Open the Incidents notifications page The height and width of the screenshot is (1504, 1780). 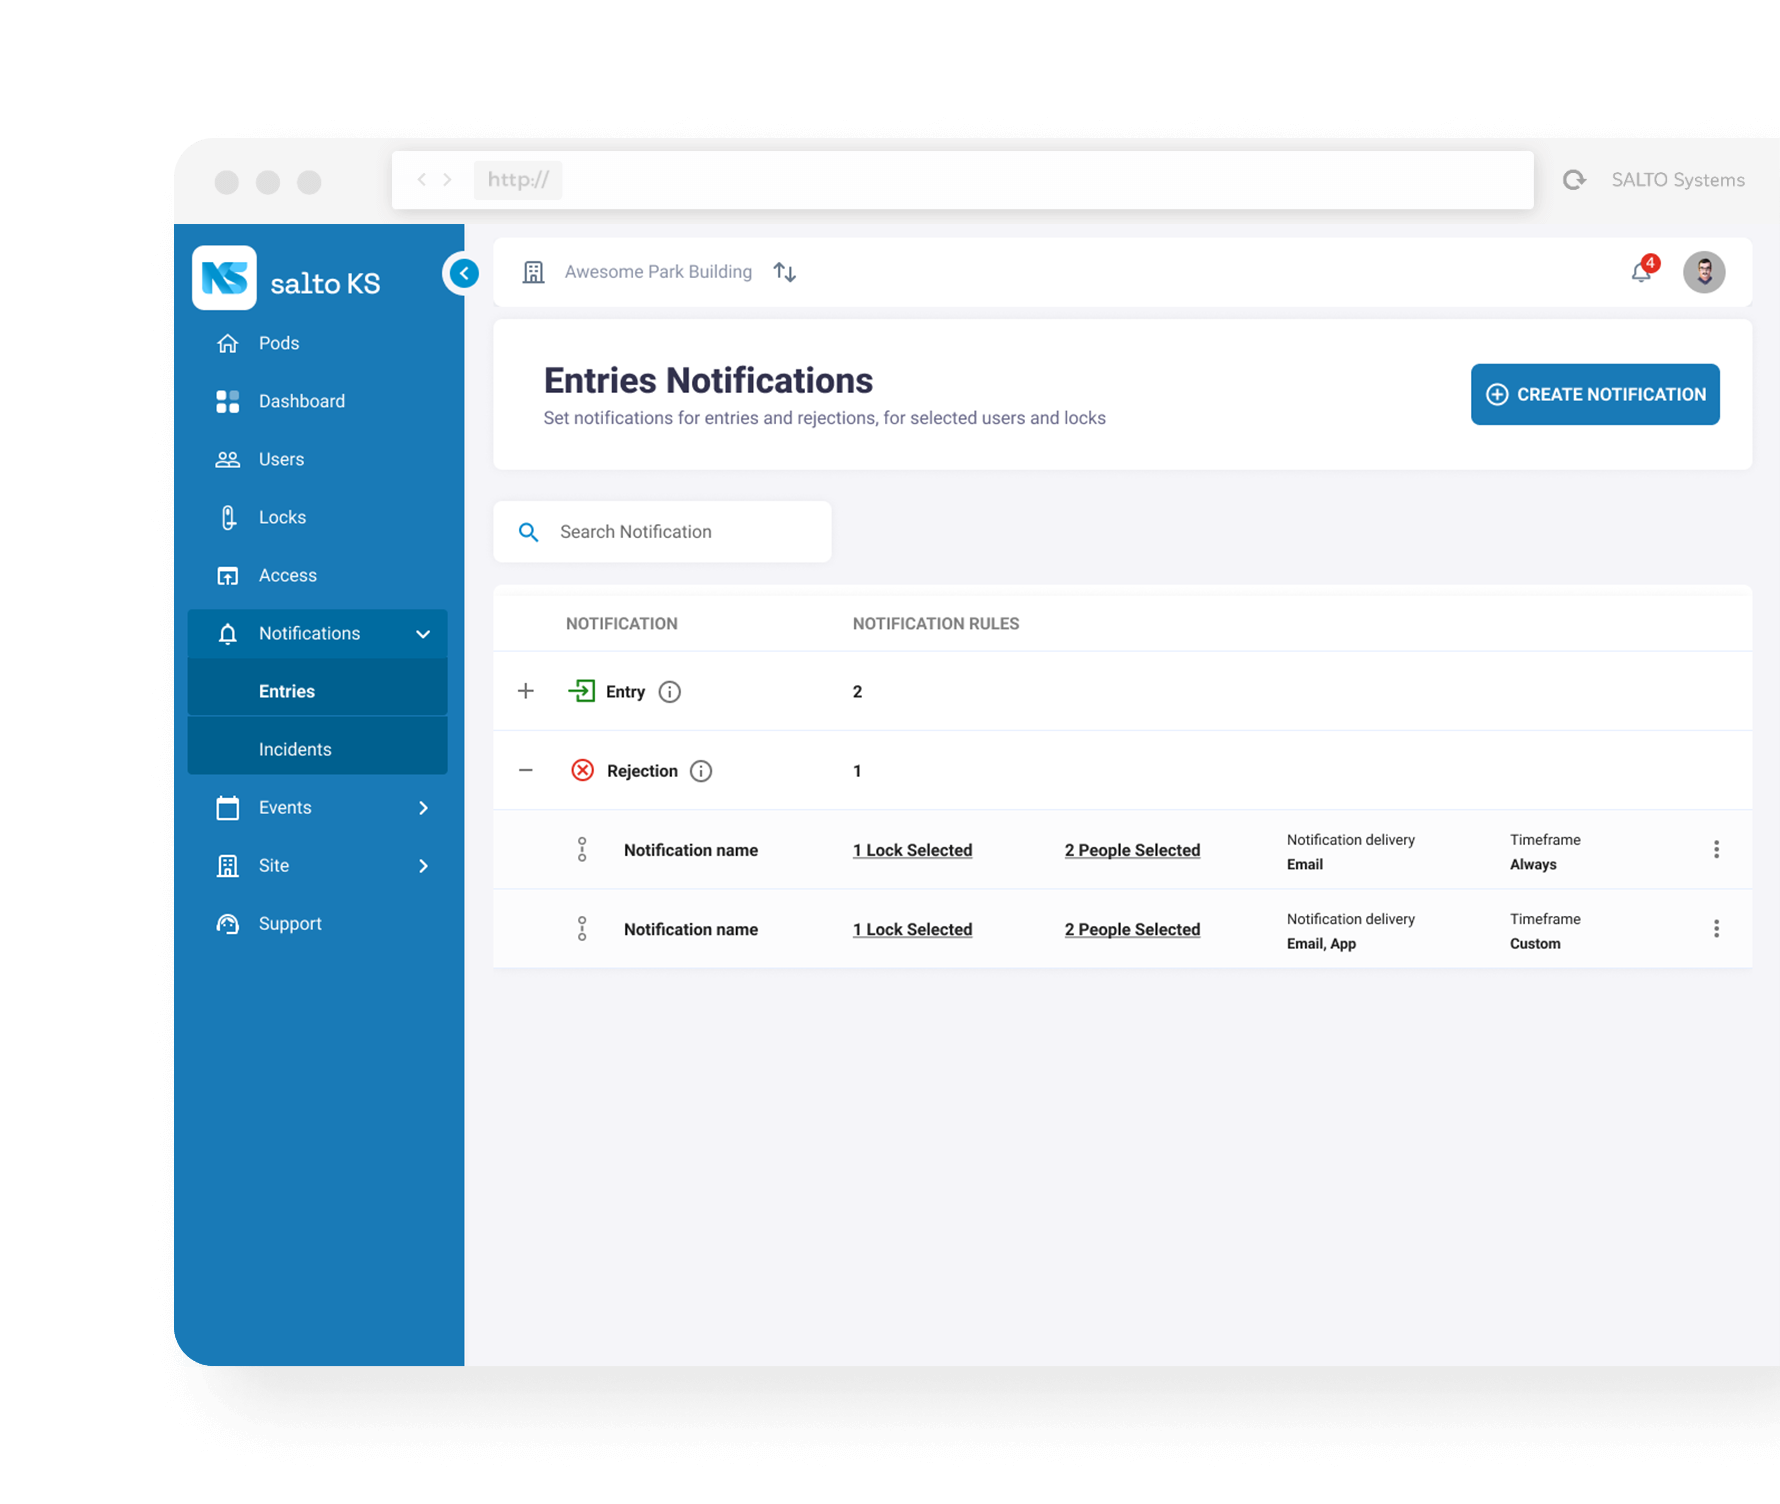click(295, 750)
